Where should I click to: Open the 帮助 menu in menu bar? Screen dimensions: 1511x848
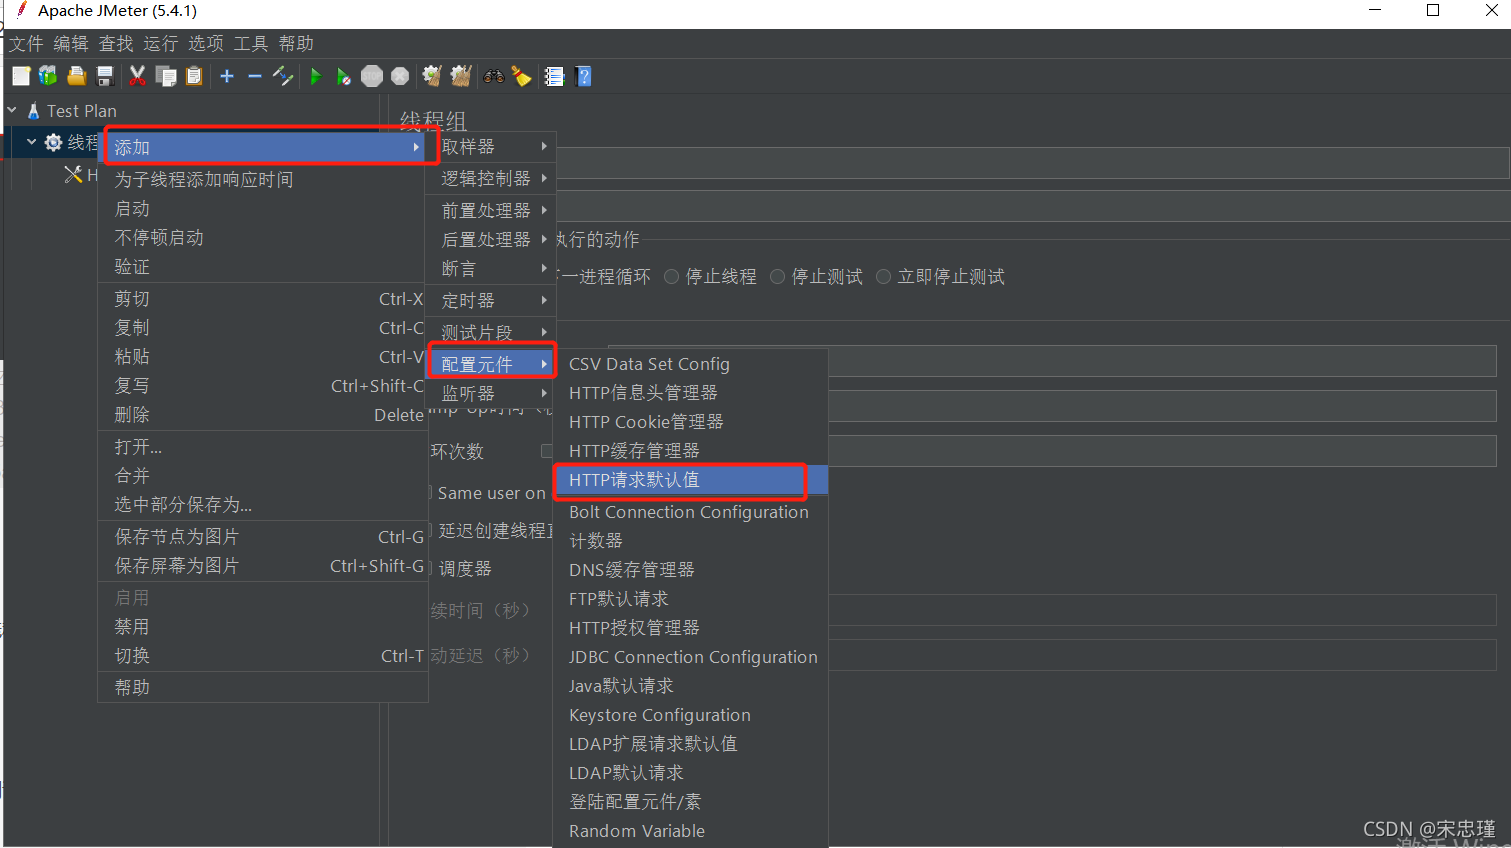tap(296, 43)
